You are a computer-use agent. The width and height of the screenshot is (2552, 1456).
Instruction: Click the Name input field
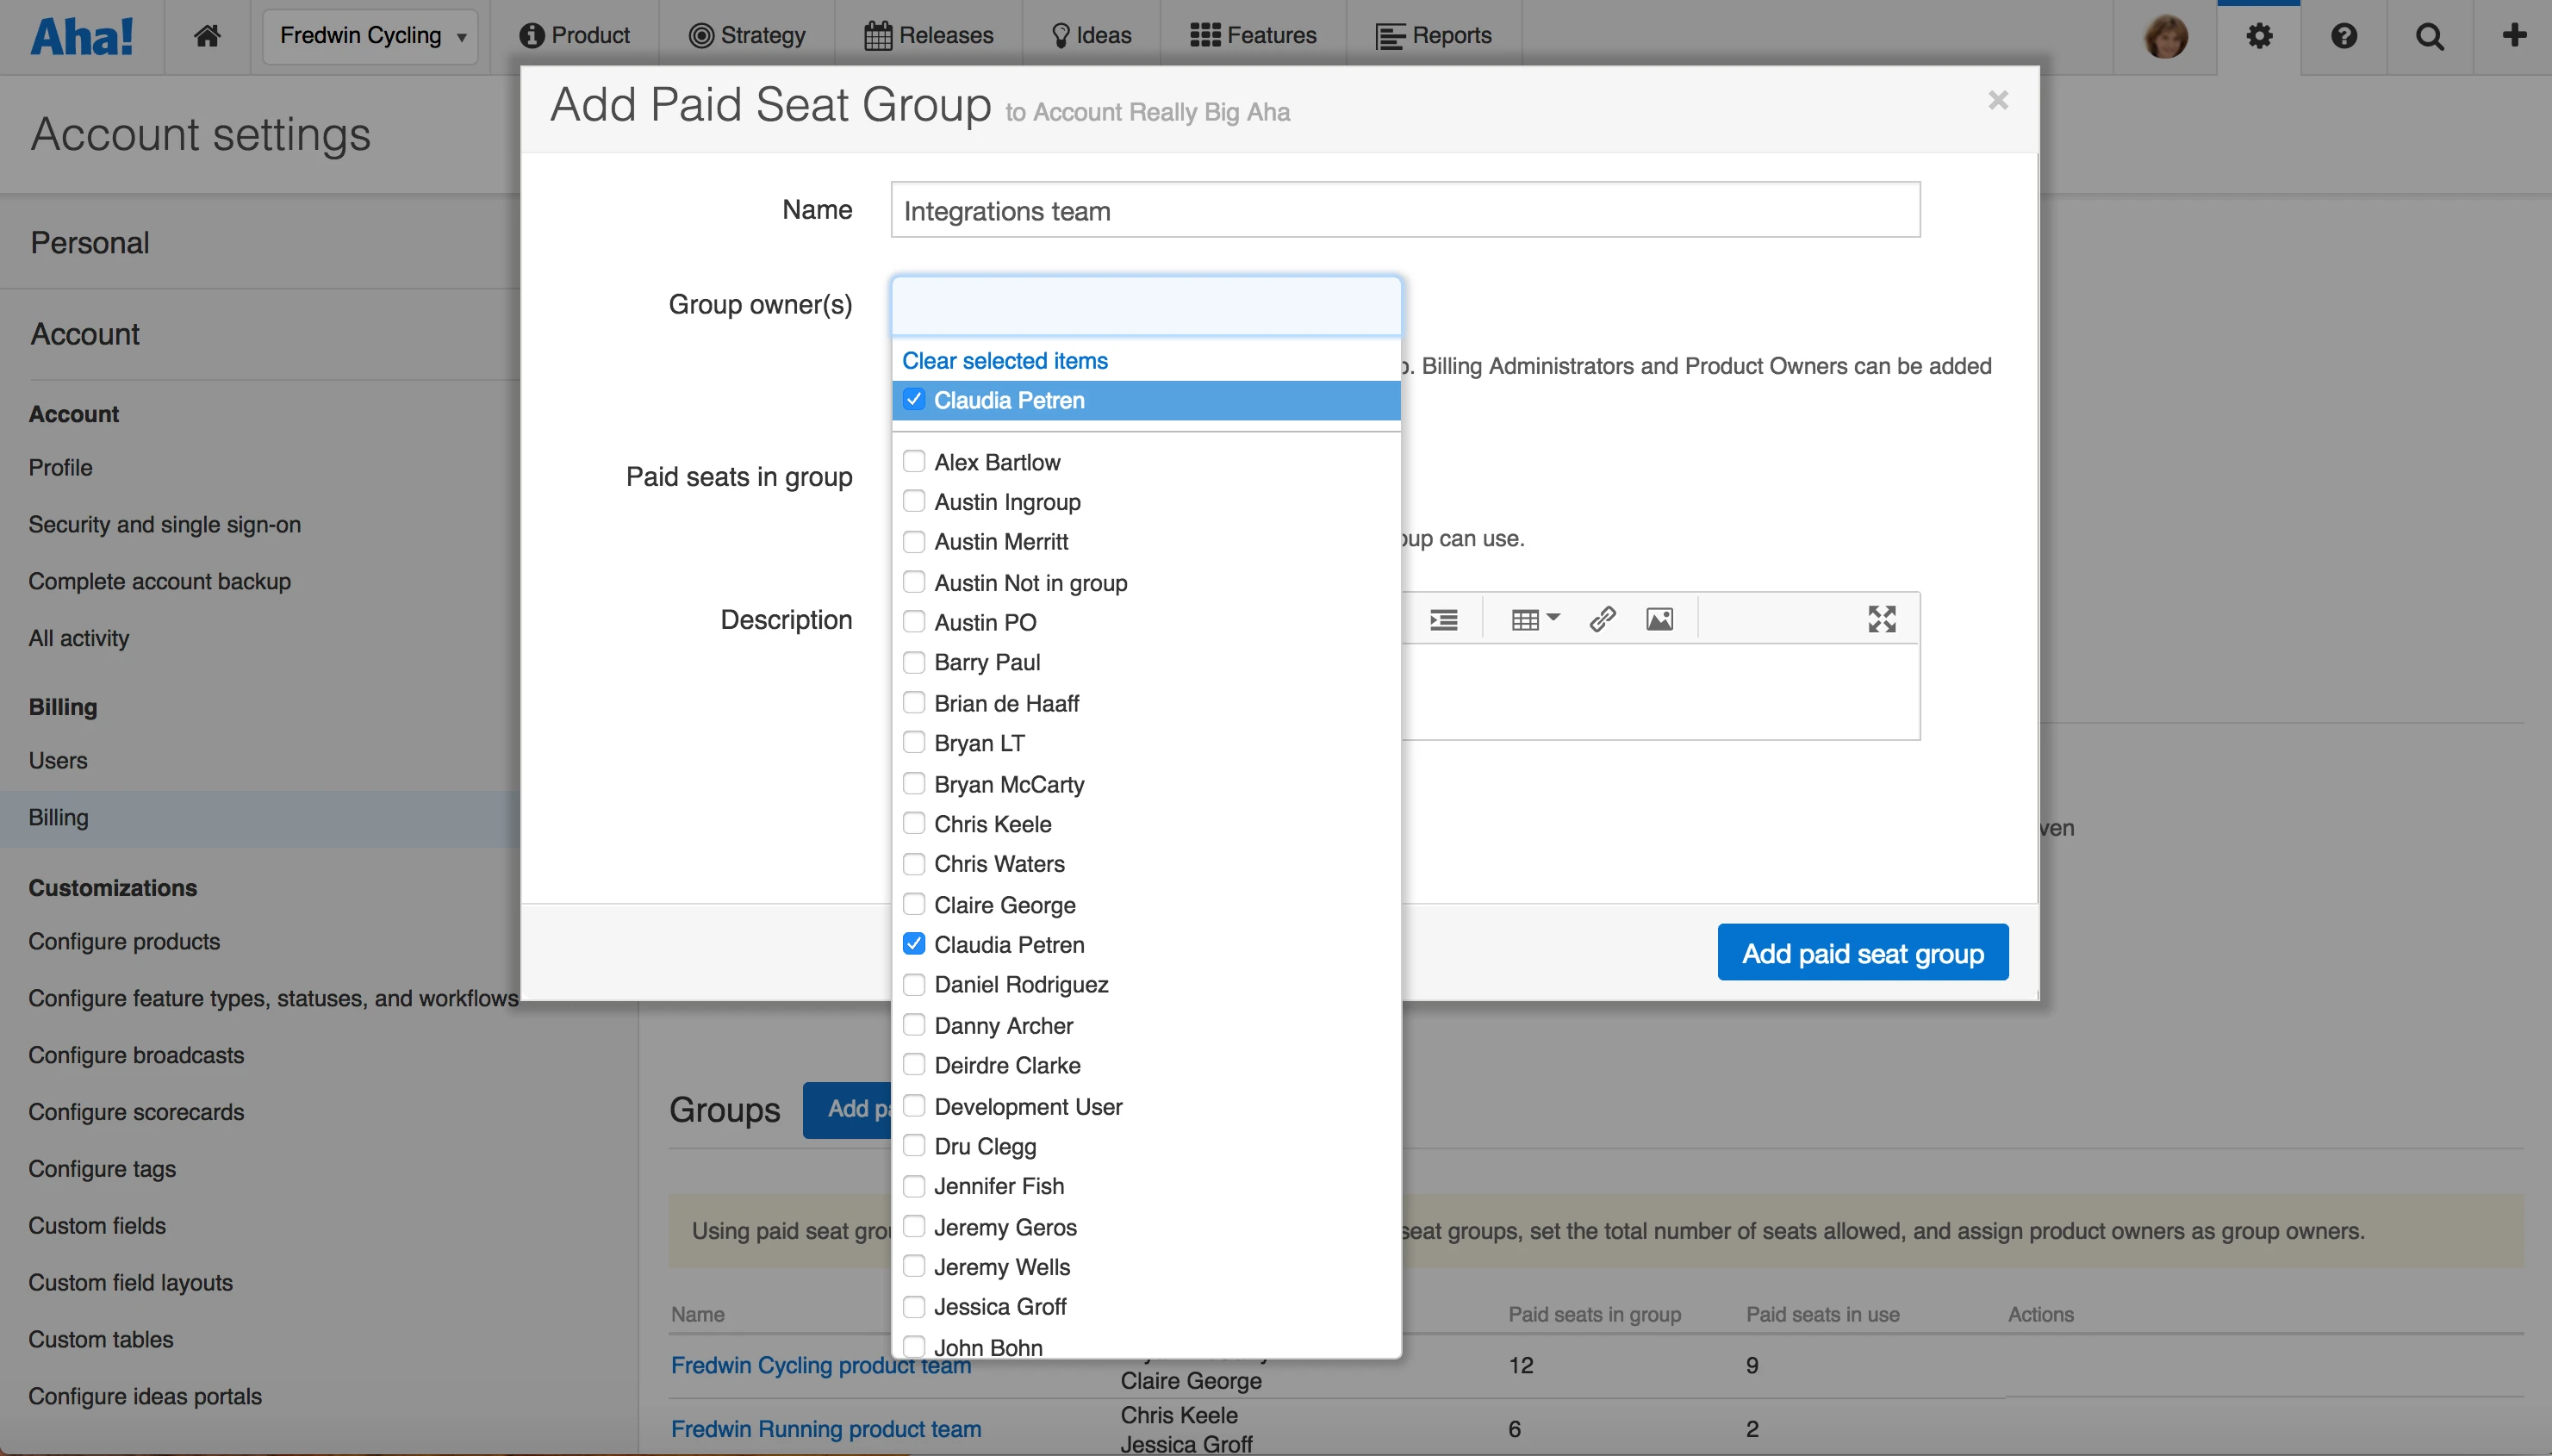pos(1404,210)
